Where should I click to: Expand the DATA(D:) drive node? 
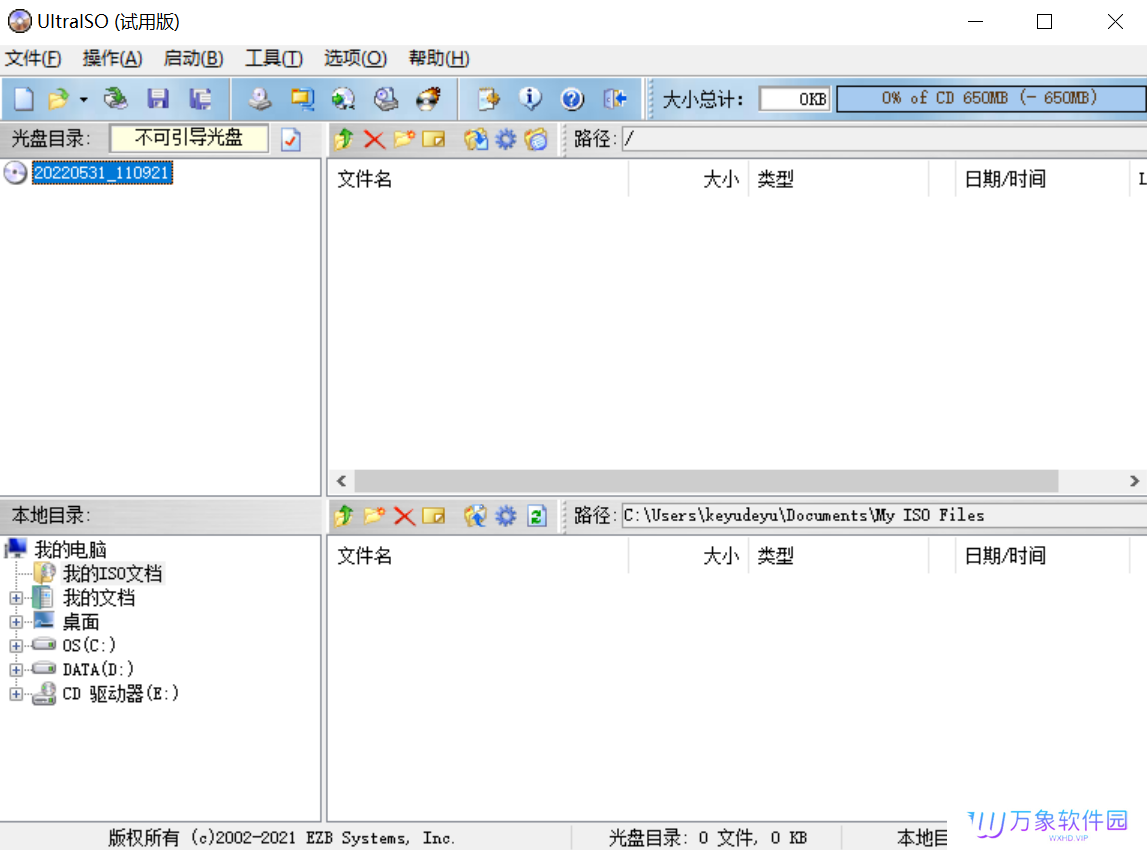point(16,669)
